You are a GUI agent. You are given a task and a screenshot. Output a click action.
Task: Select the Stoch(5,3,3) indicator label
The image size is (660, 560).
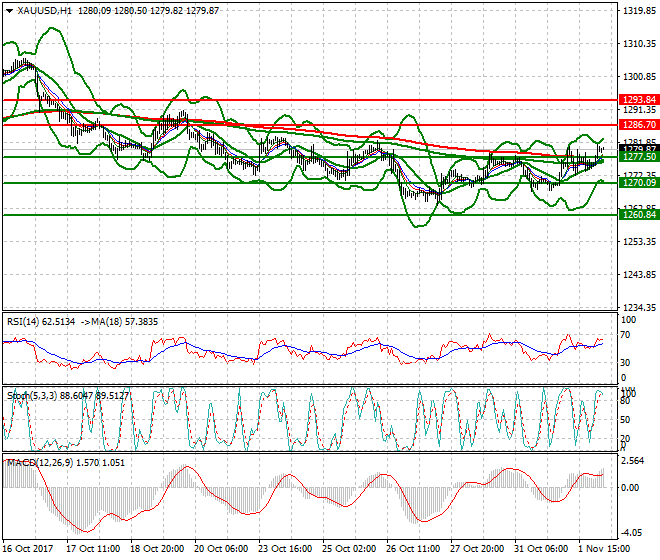(30, 396)
